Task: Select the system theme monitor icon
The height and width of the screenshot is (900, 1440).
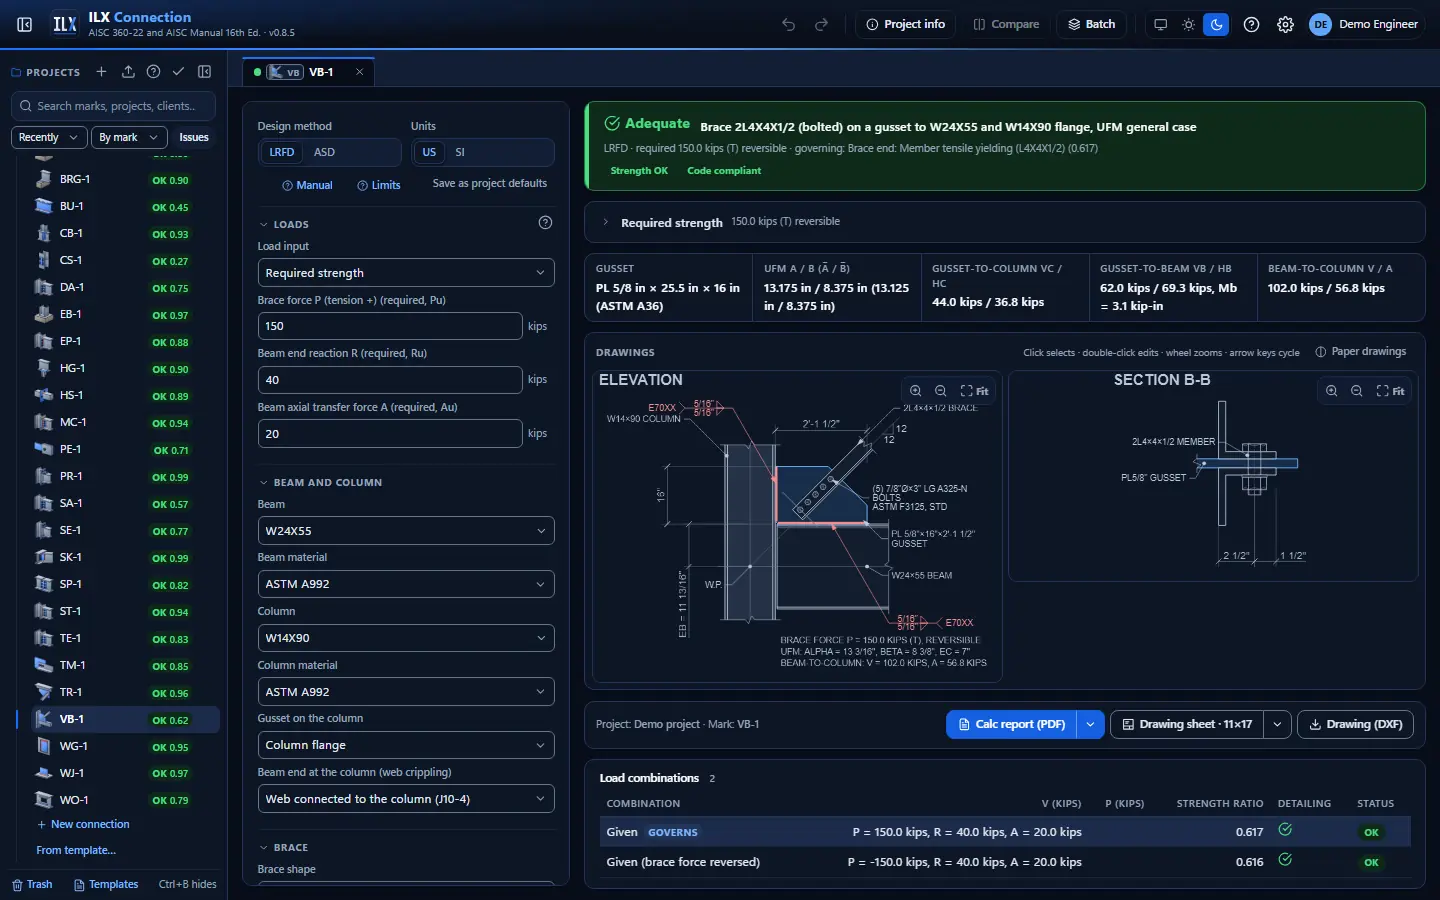Action: coord(1160,24)
